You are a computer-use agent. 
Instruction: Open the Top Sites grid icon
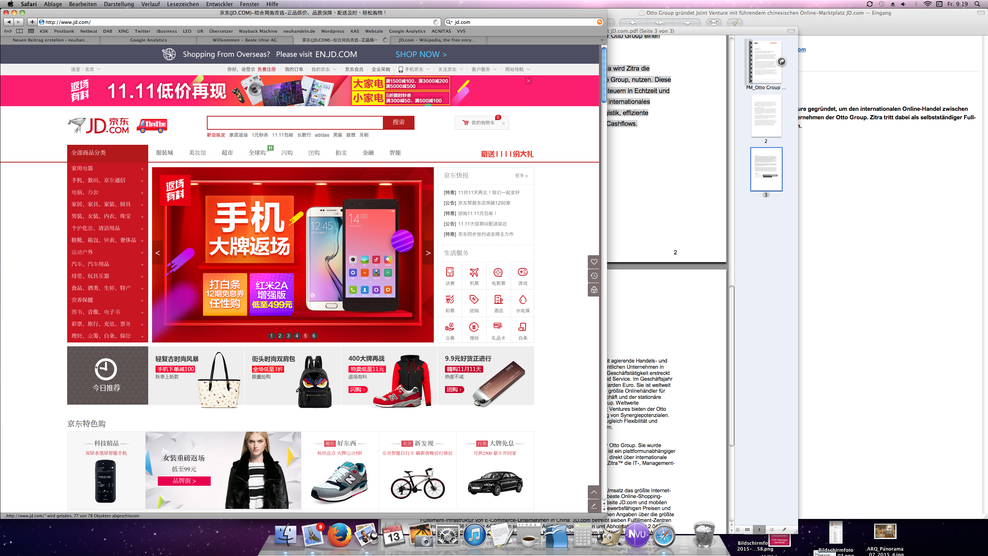click(31, 31)
